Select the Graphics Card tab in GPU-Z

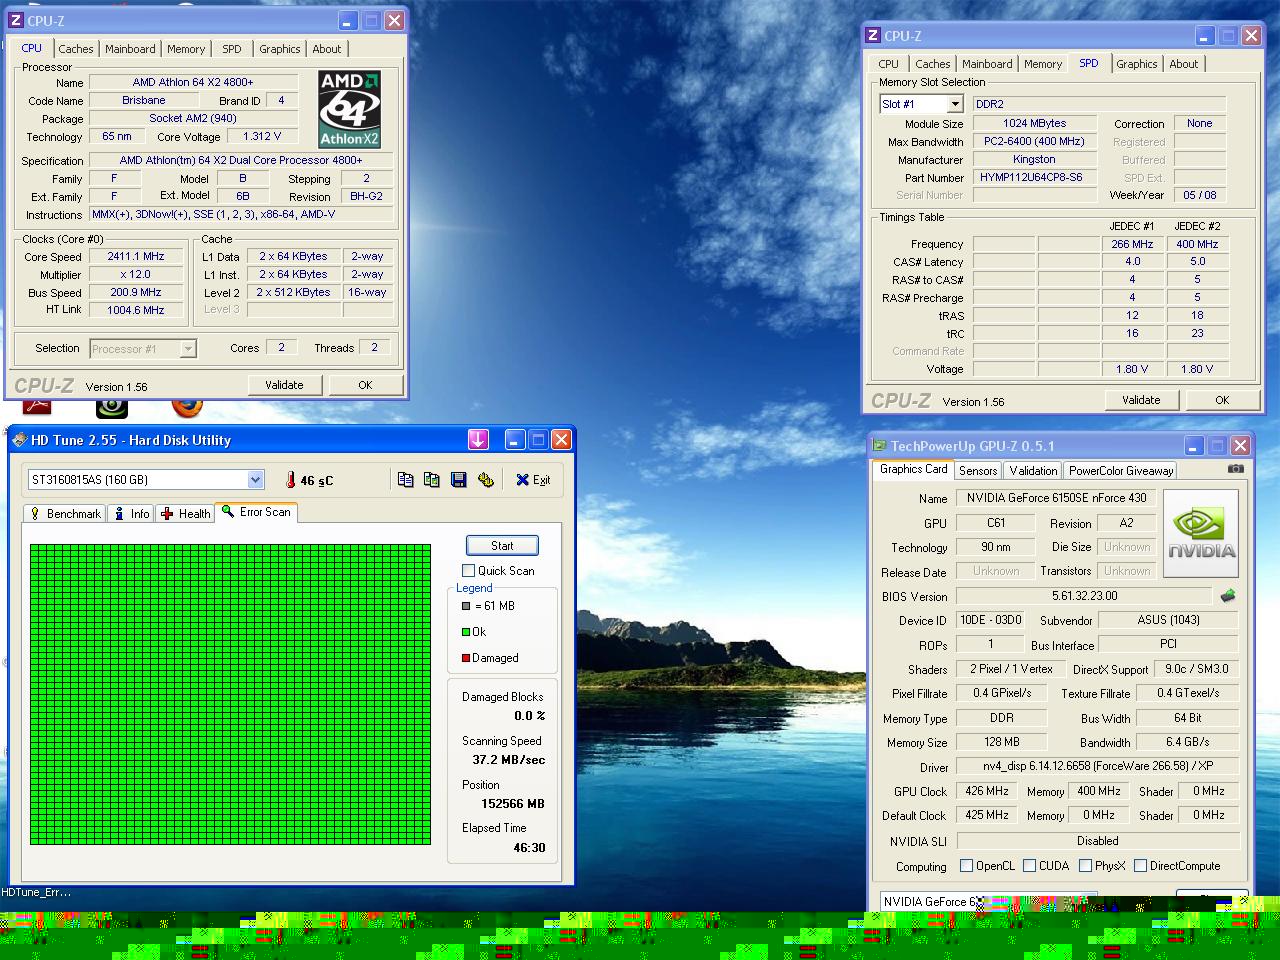click(913, 469)
